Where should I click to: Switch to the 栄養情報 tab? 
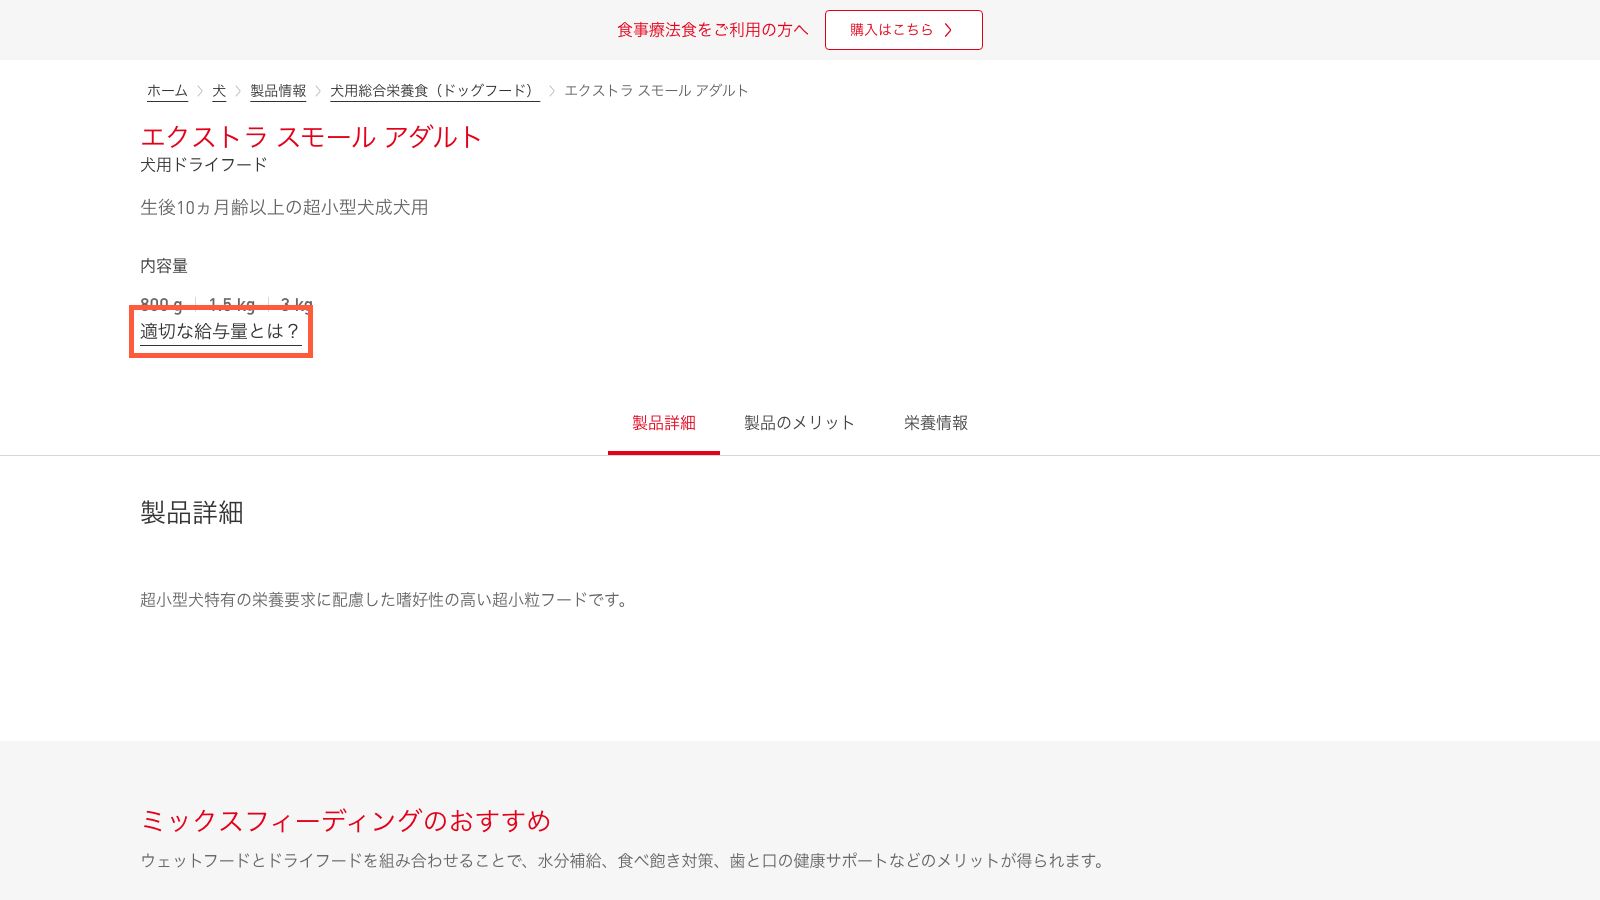click(x=936, y=423)
